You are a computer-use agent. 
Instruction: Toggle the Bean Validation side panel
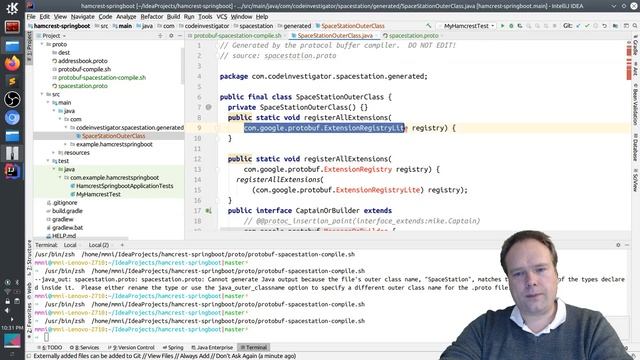tap(635, 104)
